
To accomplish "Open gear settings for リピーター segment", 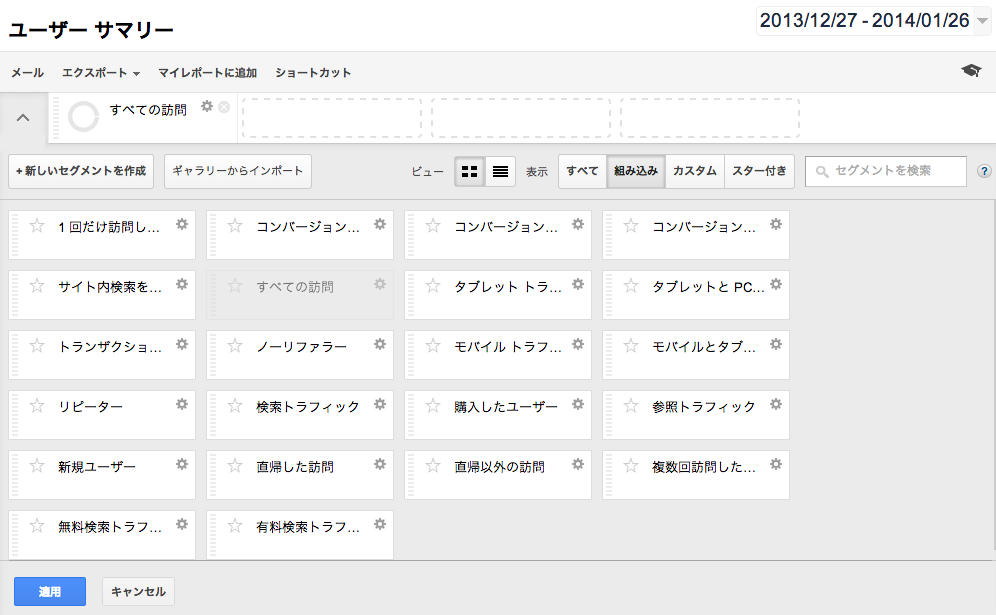I will click(x=182, y=404).
